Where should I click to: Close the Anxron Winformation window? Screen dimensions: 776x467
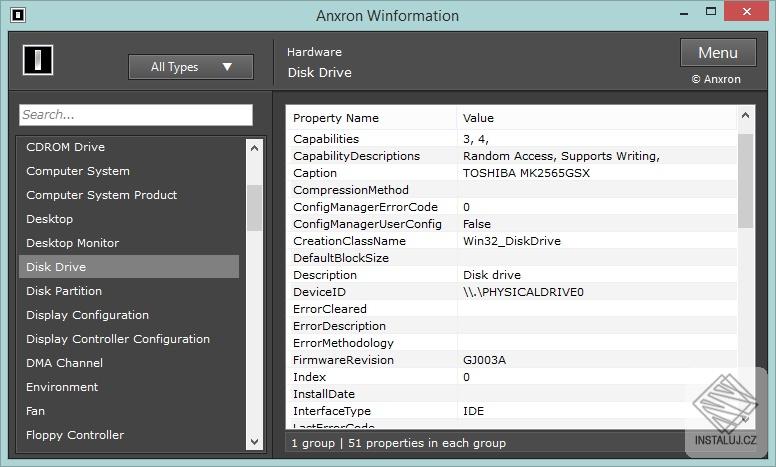(x=747, y=11)
